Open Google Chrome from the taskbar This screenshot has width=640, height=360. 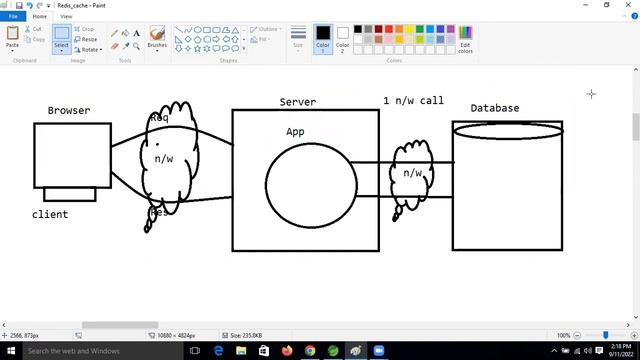pos(310,351)
